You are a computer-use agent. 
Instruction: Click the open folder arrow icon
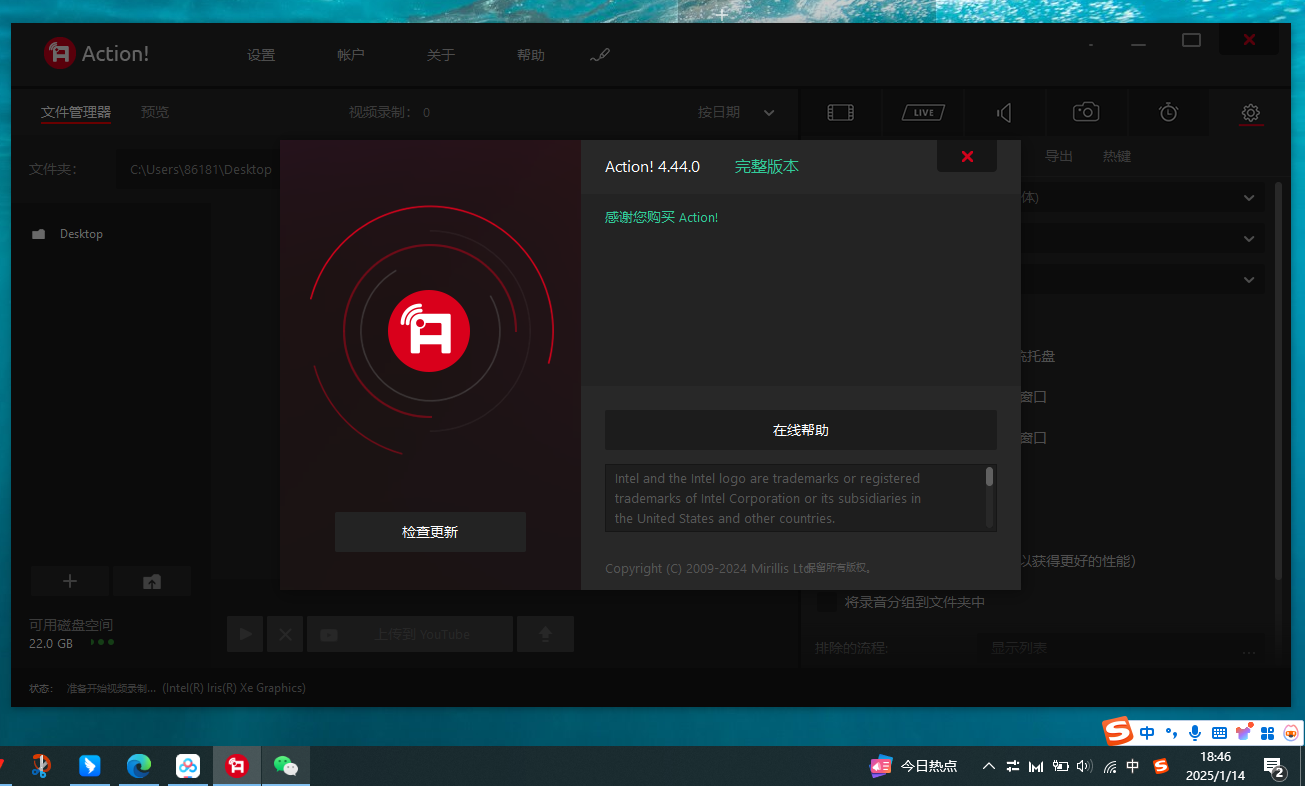point(152,581)
